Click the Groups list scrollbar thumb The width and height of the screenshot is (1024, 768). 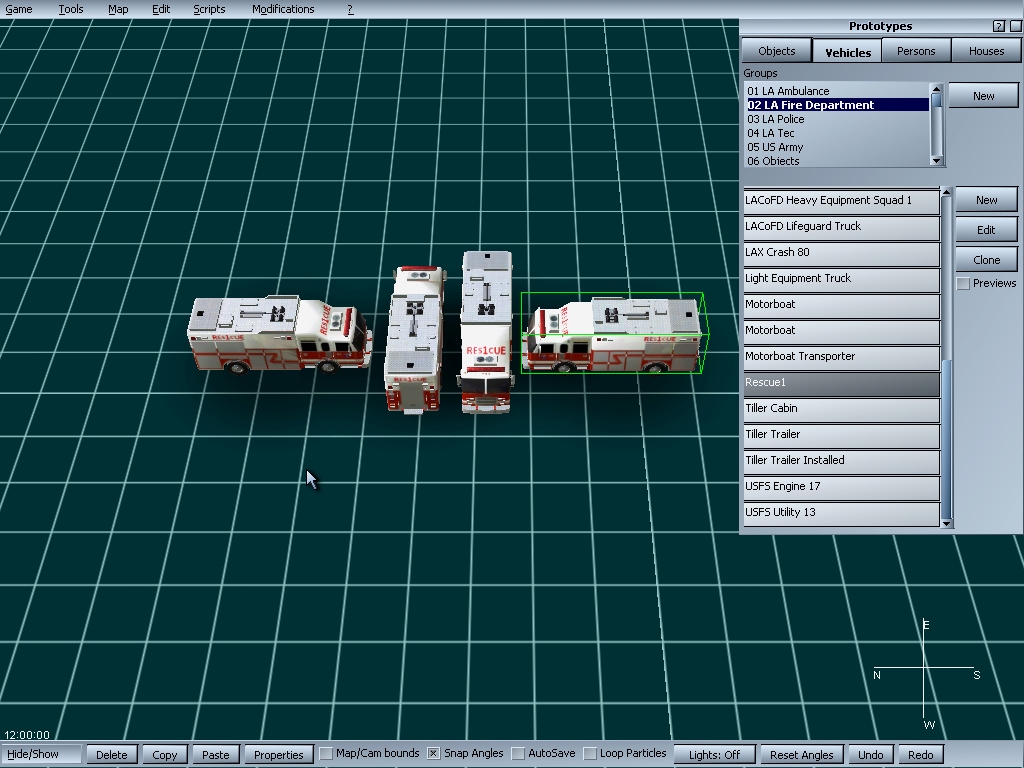point(936,101)
